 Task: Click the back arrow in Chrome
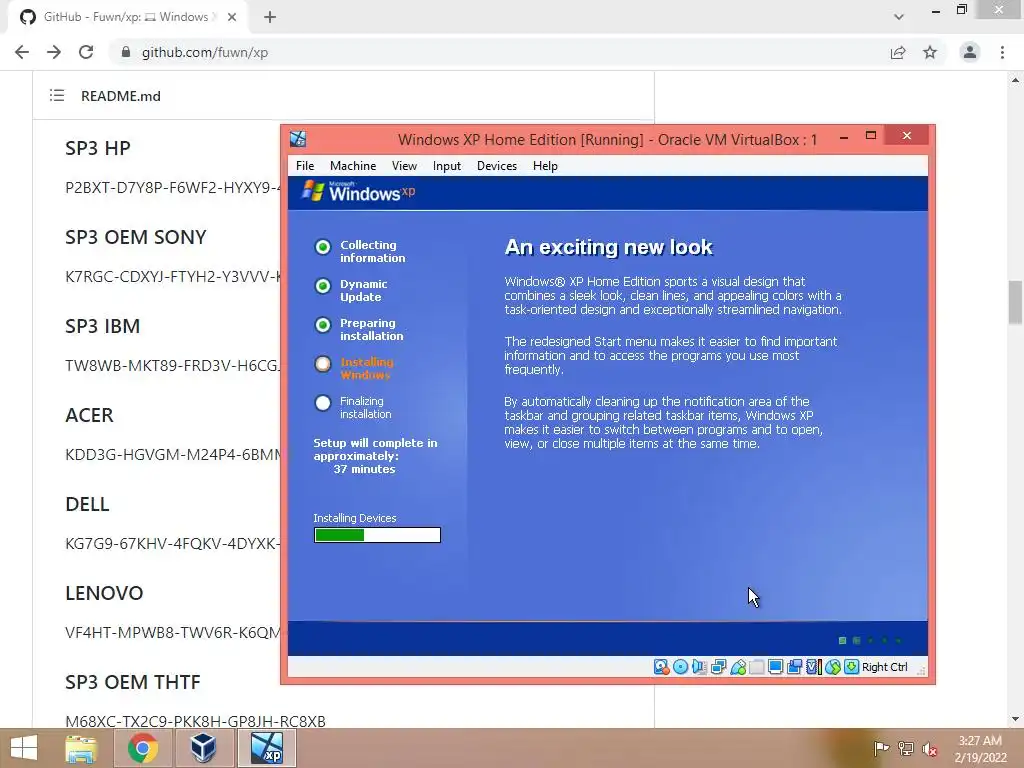click(22, 52)
